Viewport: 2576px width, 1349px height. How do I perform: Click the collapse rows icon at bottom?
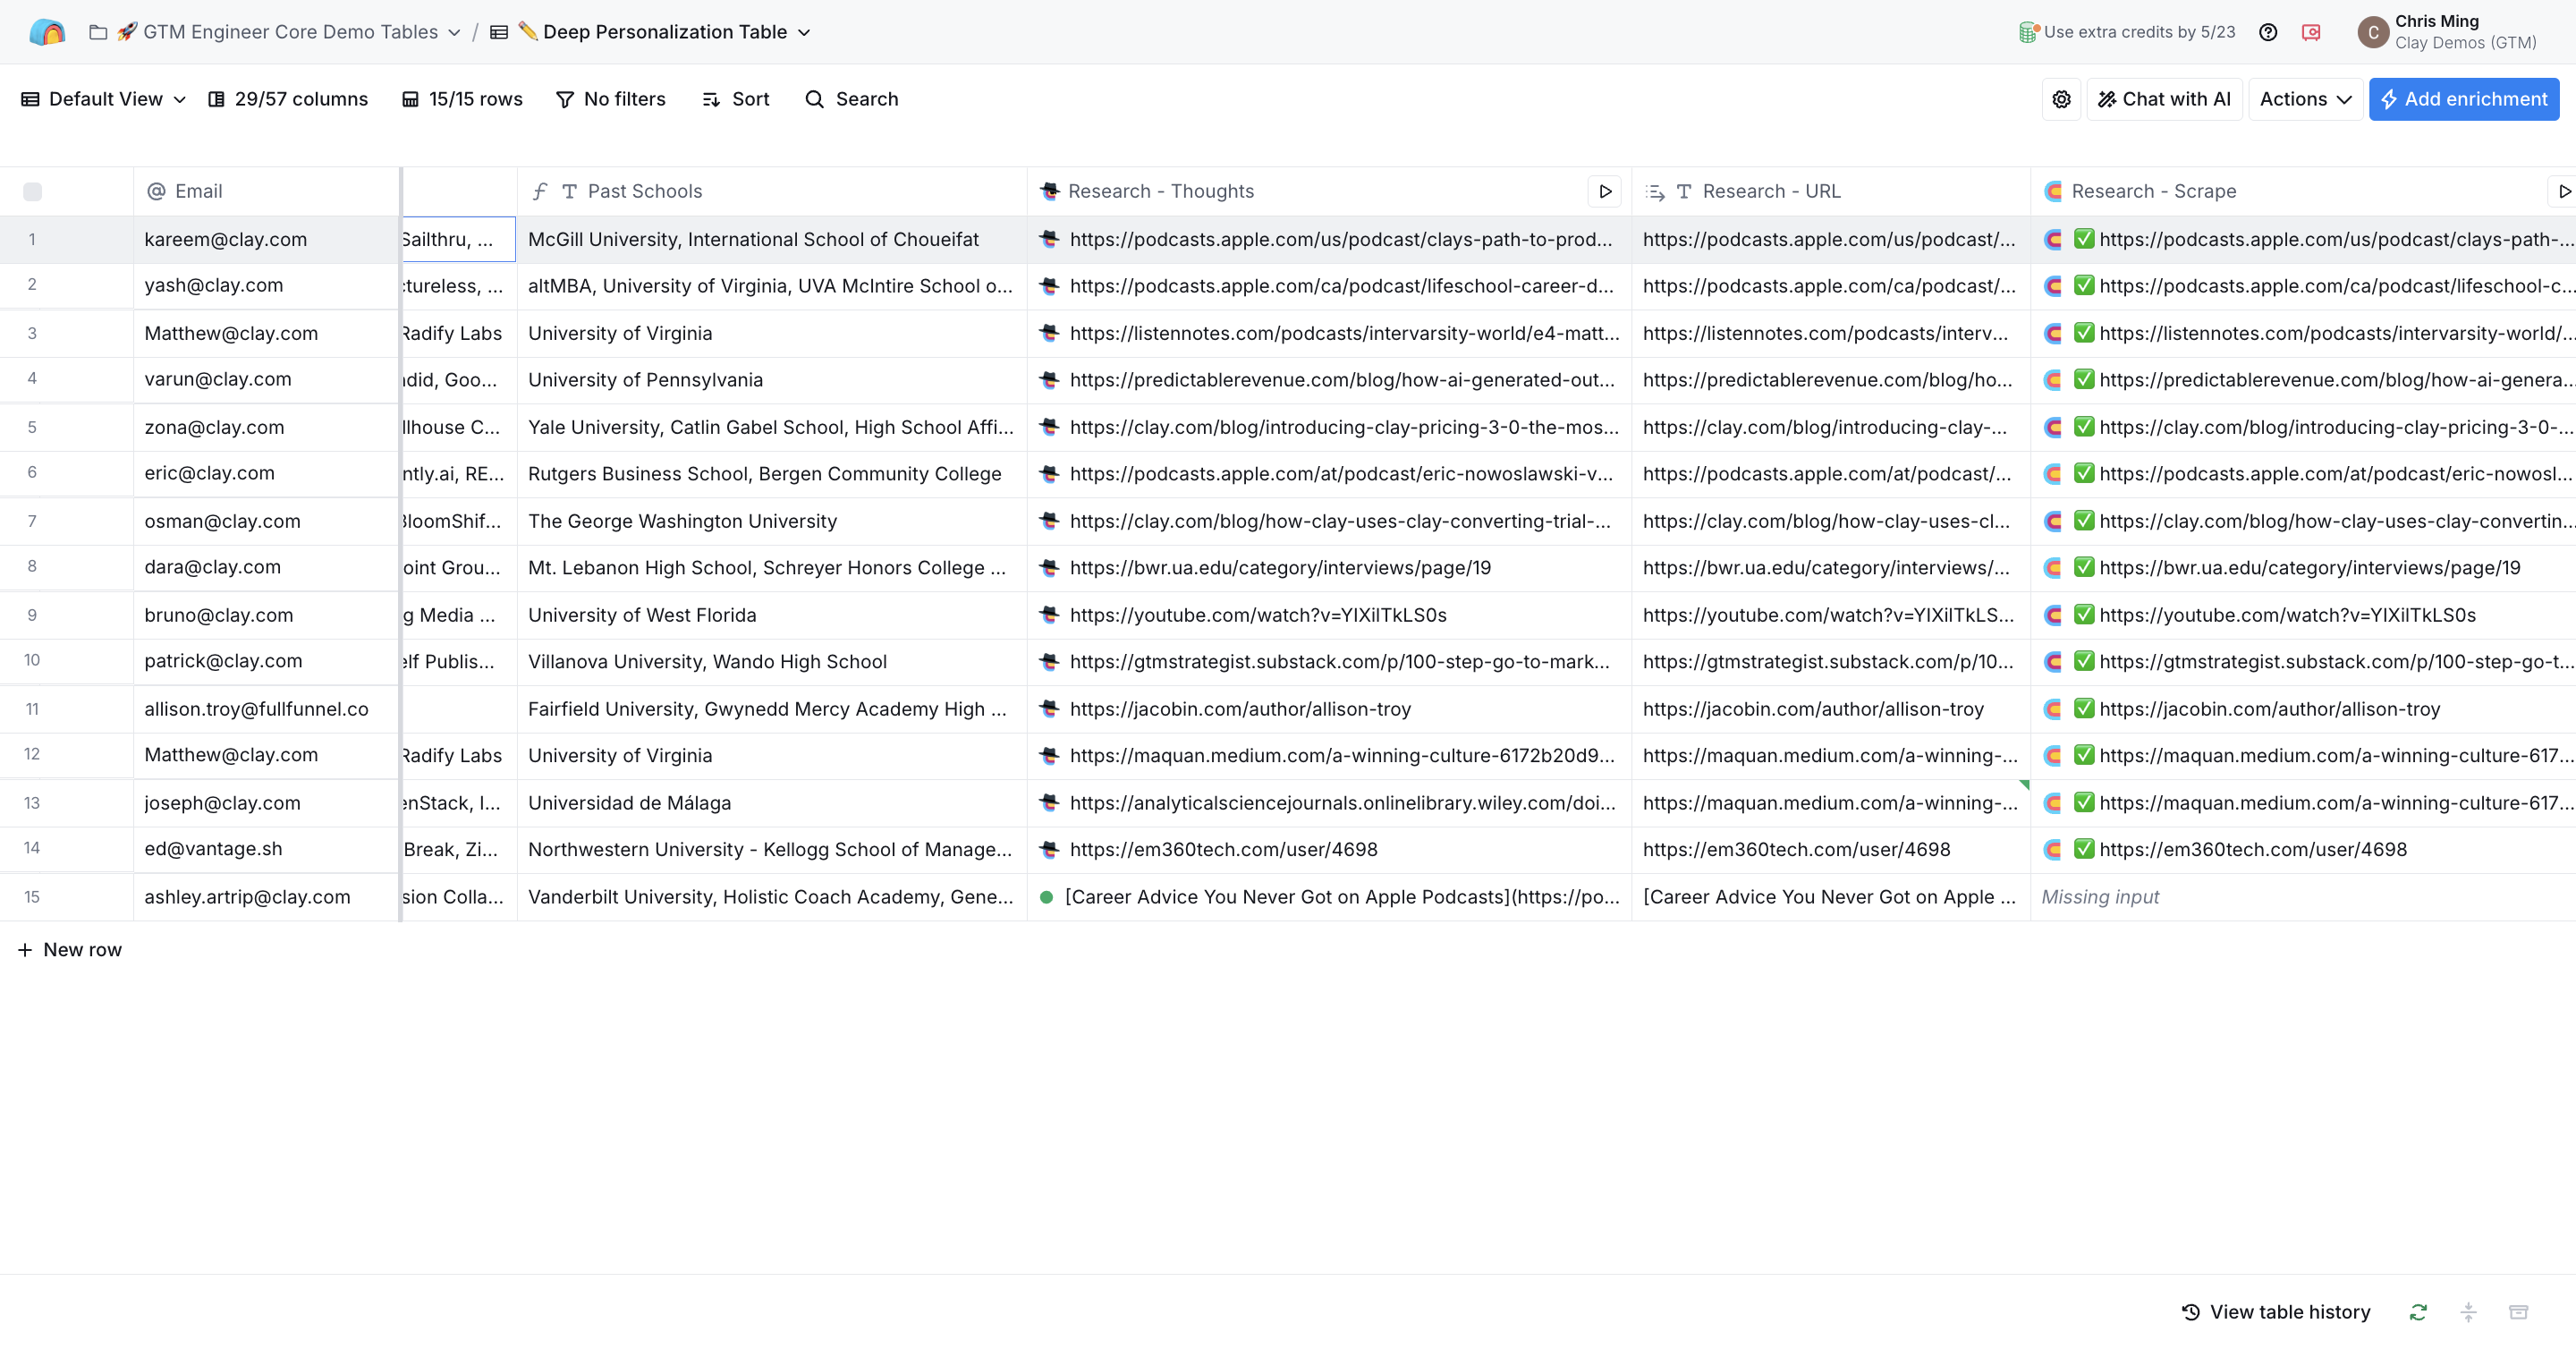click(x=2468, y=1312)
